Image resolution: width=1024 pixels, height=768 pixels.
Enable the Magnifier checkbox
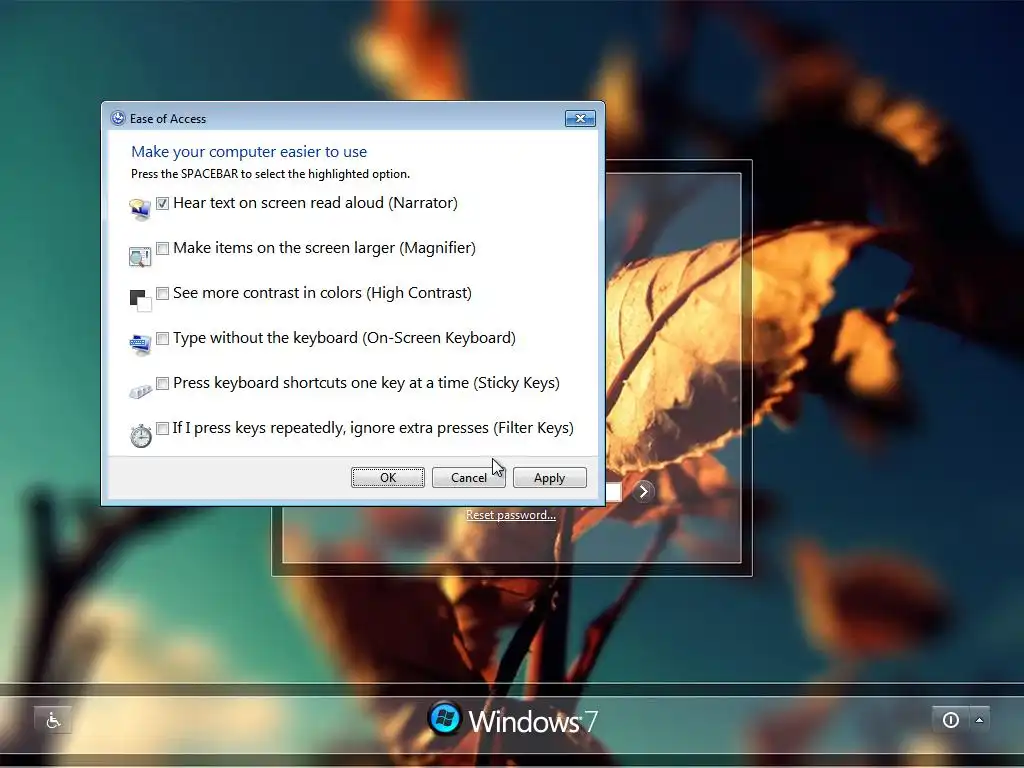[163, 248]
